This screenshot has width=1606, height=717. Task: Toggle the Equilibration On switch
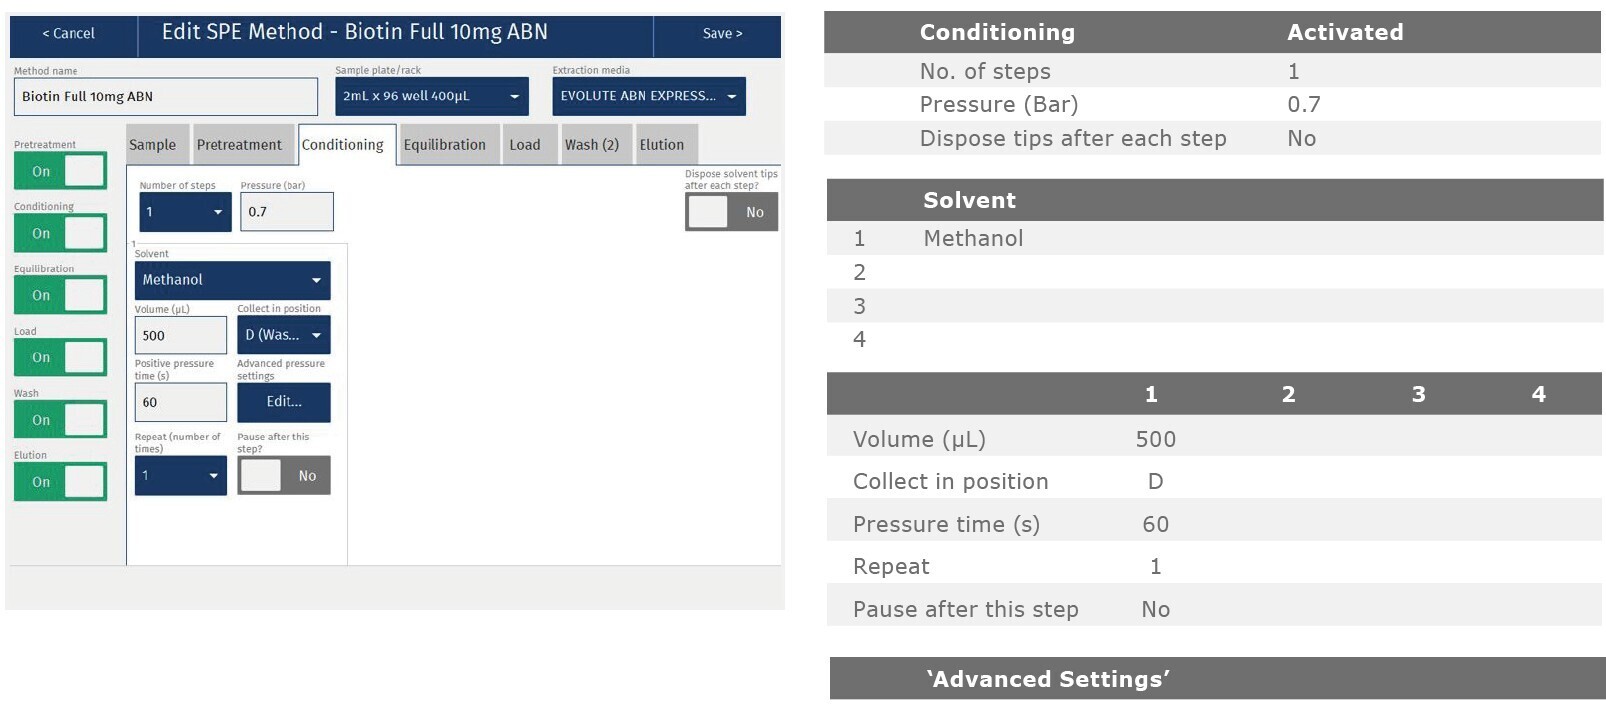click(60, 295)
